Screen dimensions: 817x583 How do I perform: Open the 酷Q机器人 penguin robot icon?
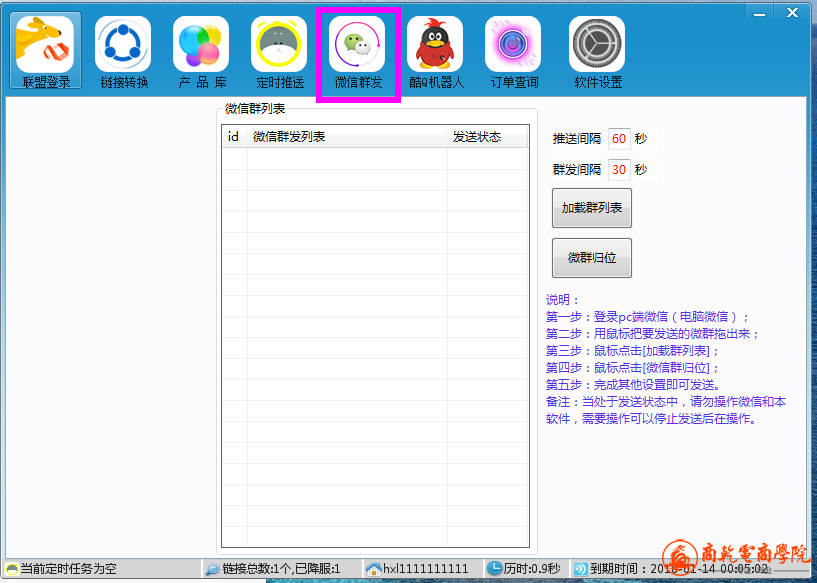tap(435, 51)
